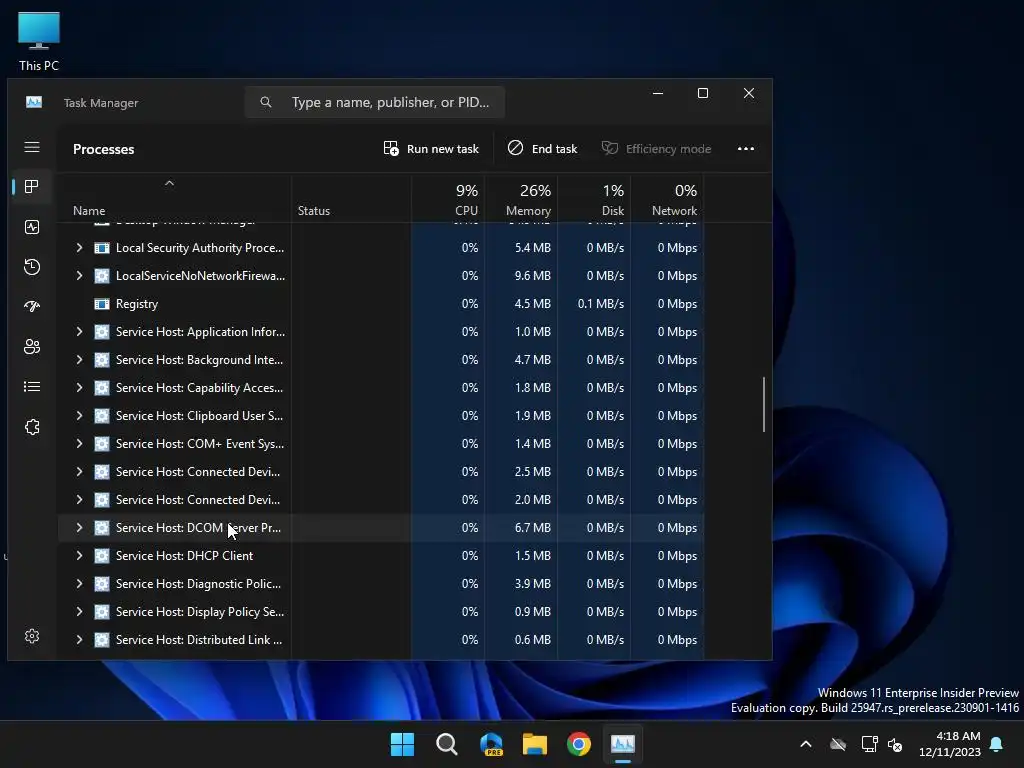Click the See more three-dots button

click(x=745, y=149)
